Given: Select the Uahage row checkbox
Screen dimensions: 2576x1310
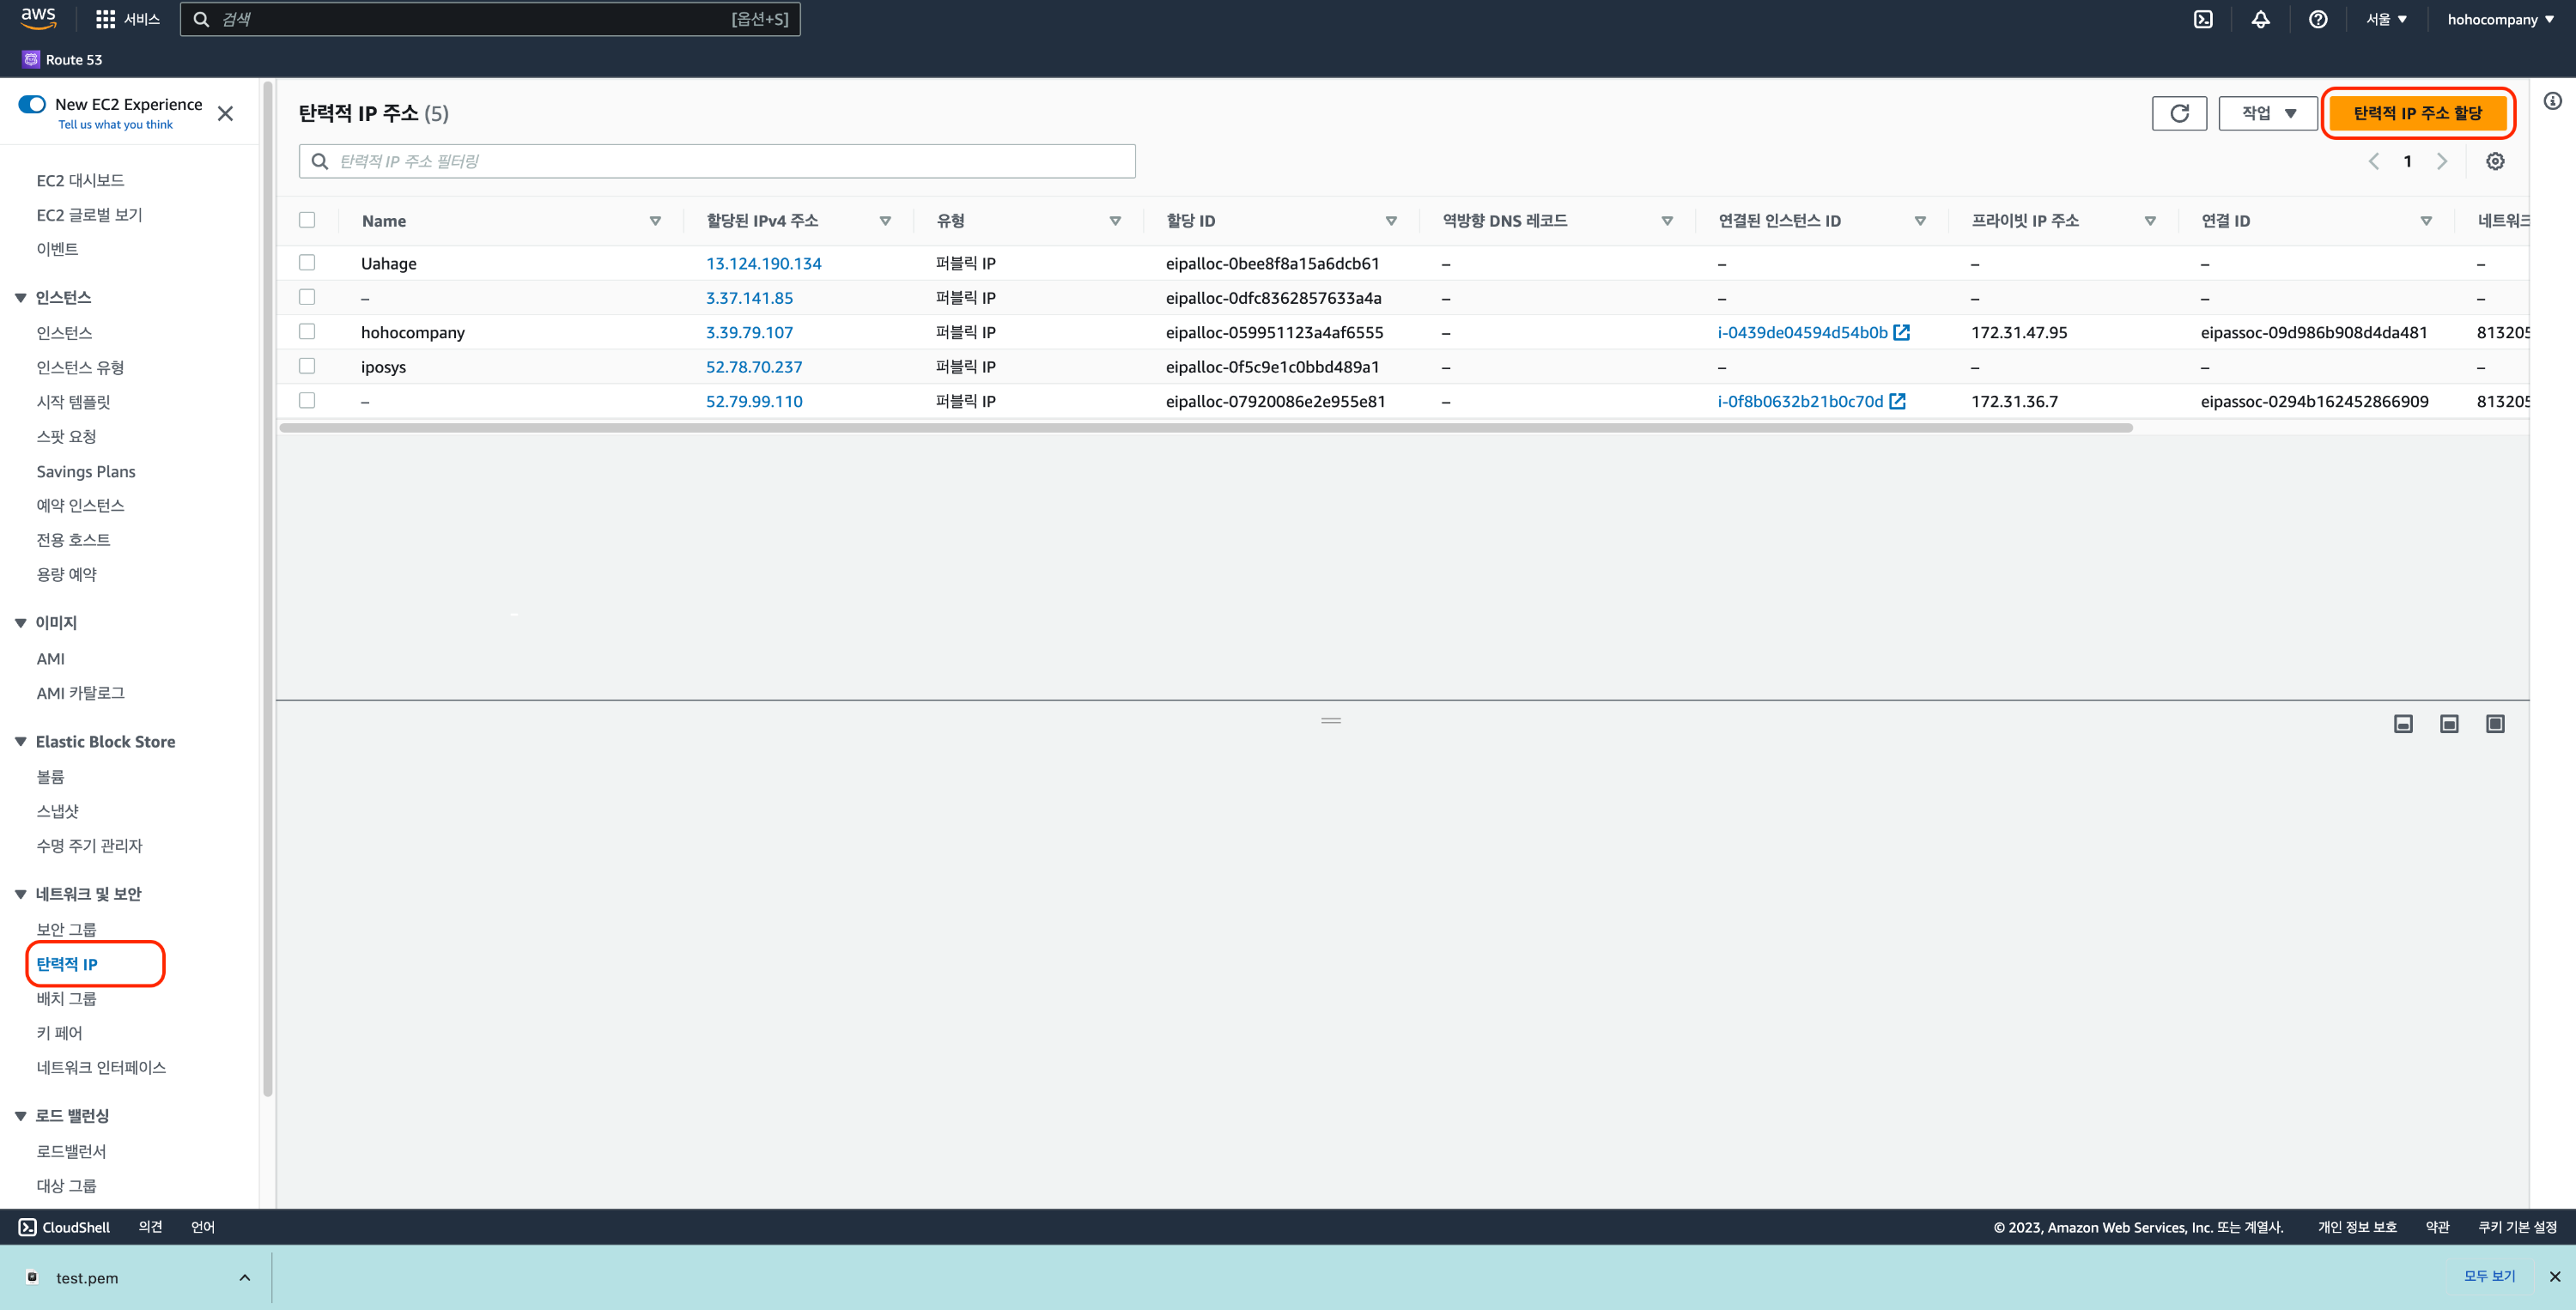Looking at the screenshot, I should 307,262.
